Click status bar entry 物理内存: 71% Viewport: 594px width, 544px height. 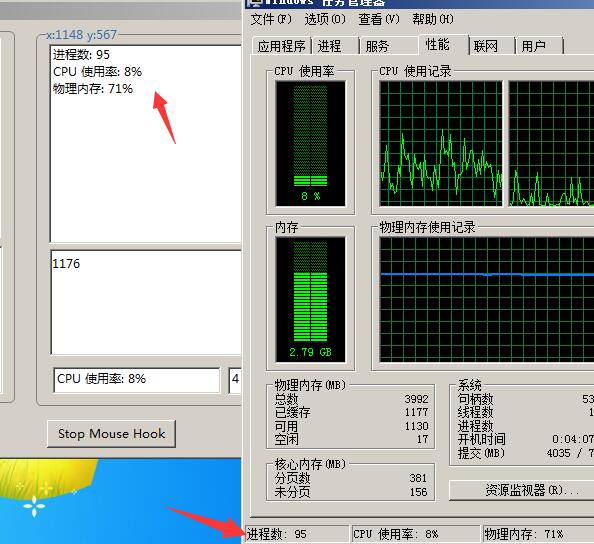click(x=539, y=534)
